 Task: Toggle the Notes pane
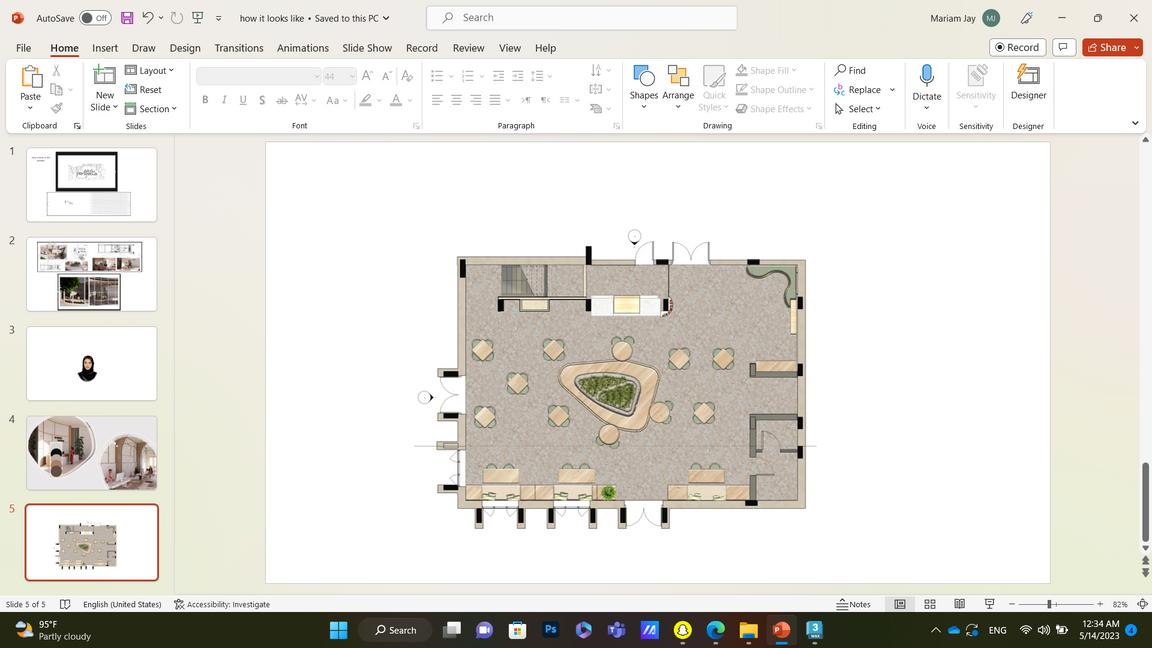(x=854, y=604)
